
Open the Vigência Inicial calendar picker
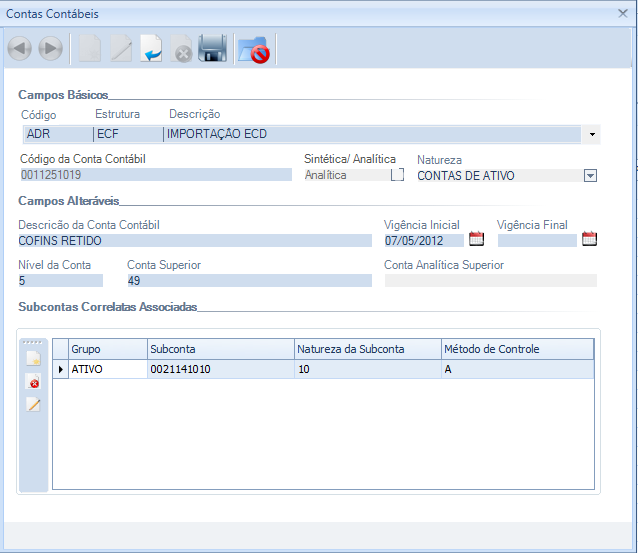[x=476, y=239]
